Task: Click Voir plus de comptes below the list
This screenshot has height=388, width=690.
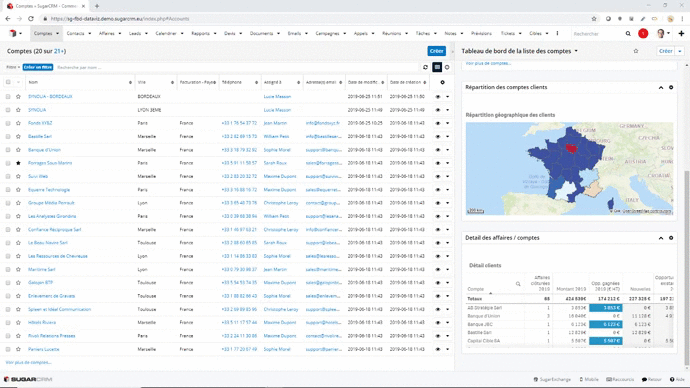Action: tap(28, 362)
